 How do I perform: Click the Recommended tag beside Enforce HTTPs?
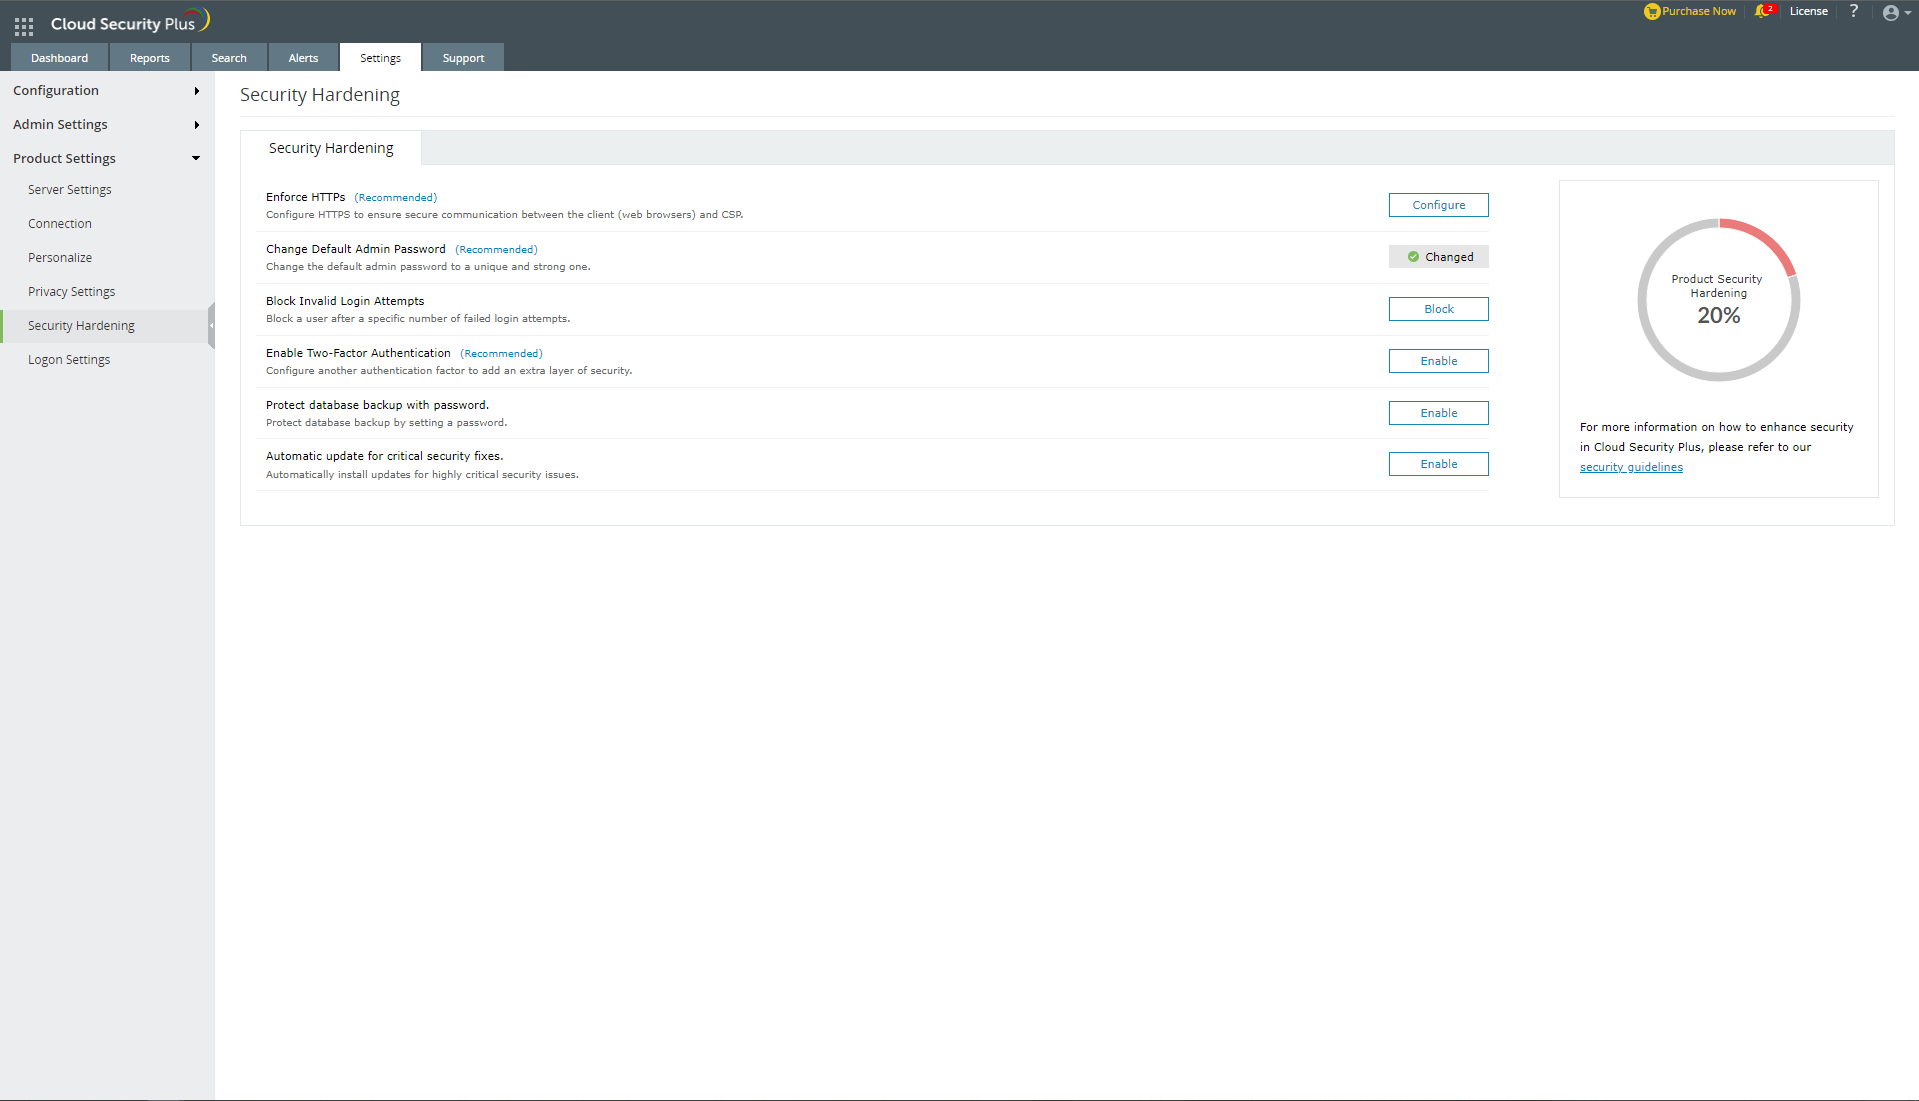pyautogui.click(x=396, y=198)
